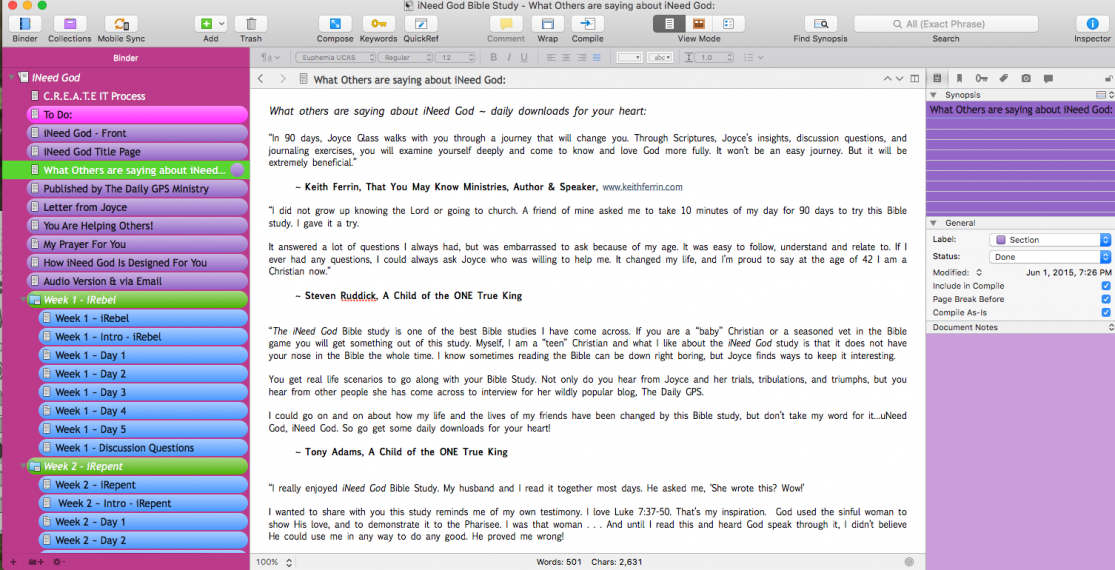Open the text color swatch picker
The width and height of the screenshot is (1115, 570).
click(x=629, y=58)
